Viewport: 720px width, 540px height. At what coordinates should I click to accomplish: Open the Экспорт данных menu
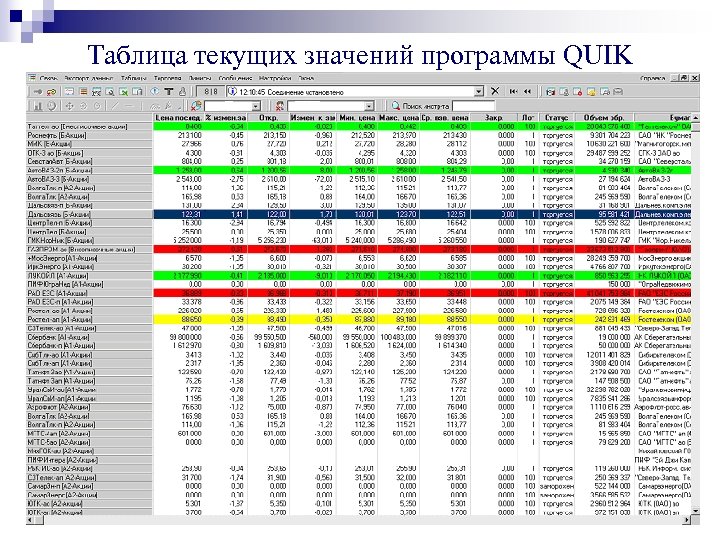pyautogui.click(x=88, y=79)
